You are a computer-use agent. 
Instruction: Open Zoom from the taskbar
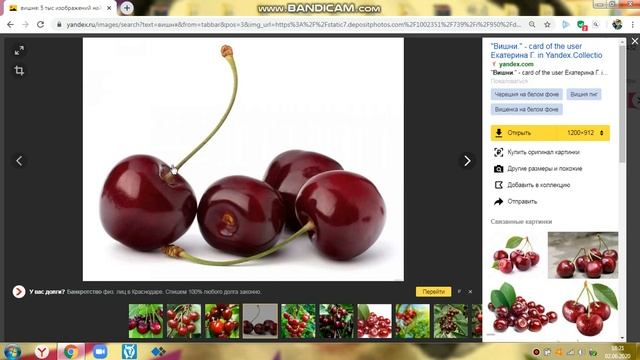pyautogui.click(x=100, y=351)
